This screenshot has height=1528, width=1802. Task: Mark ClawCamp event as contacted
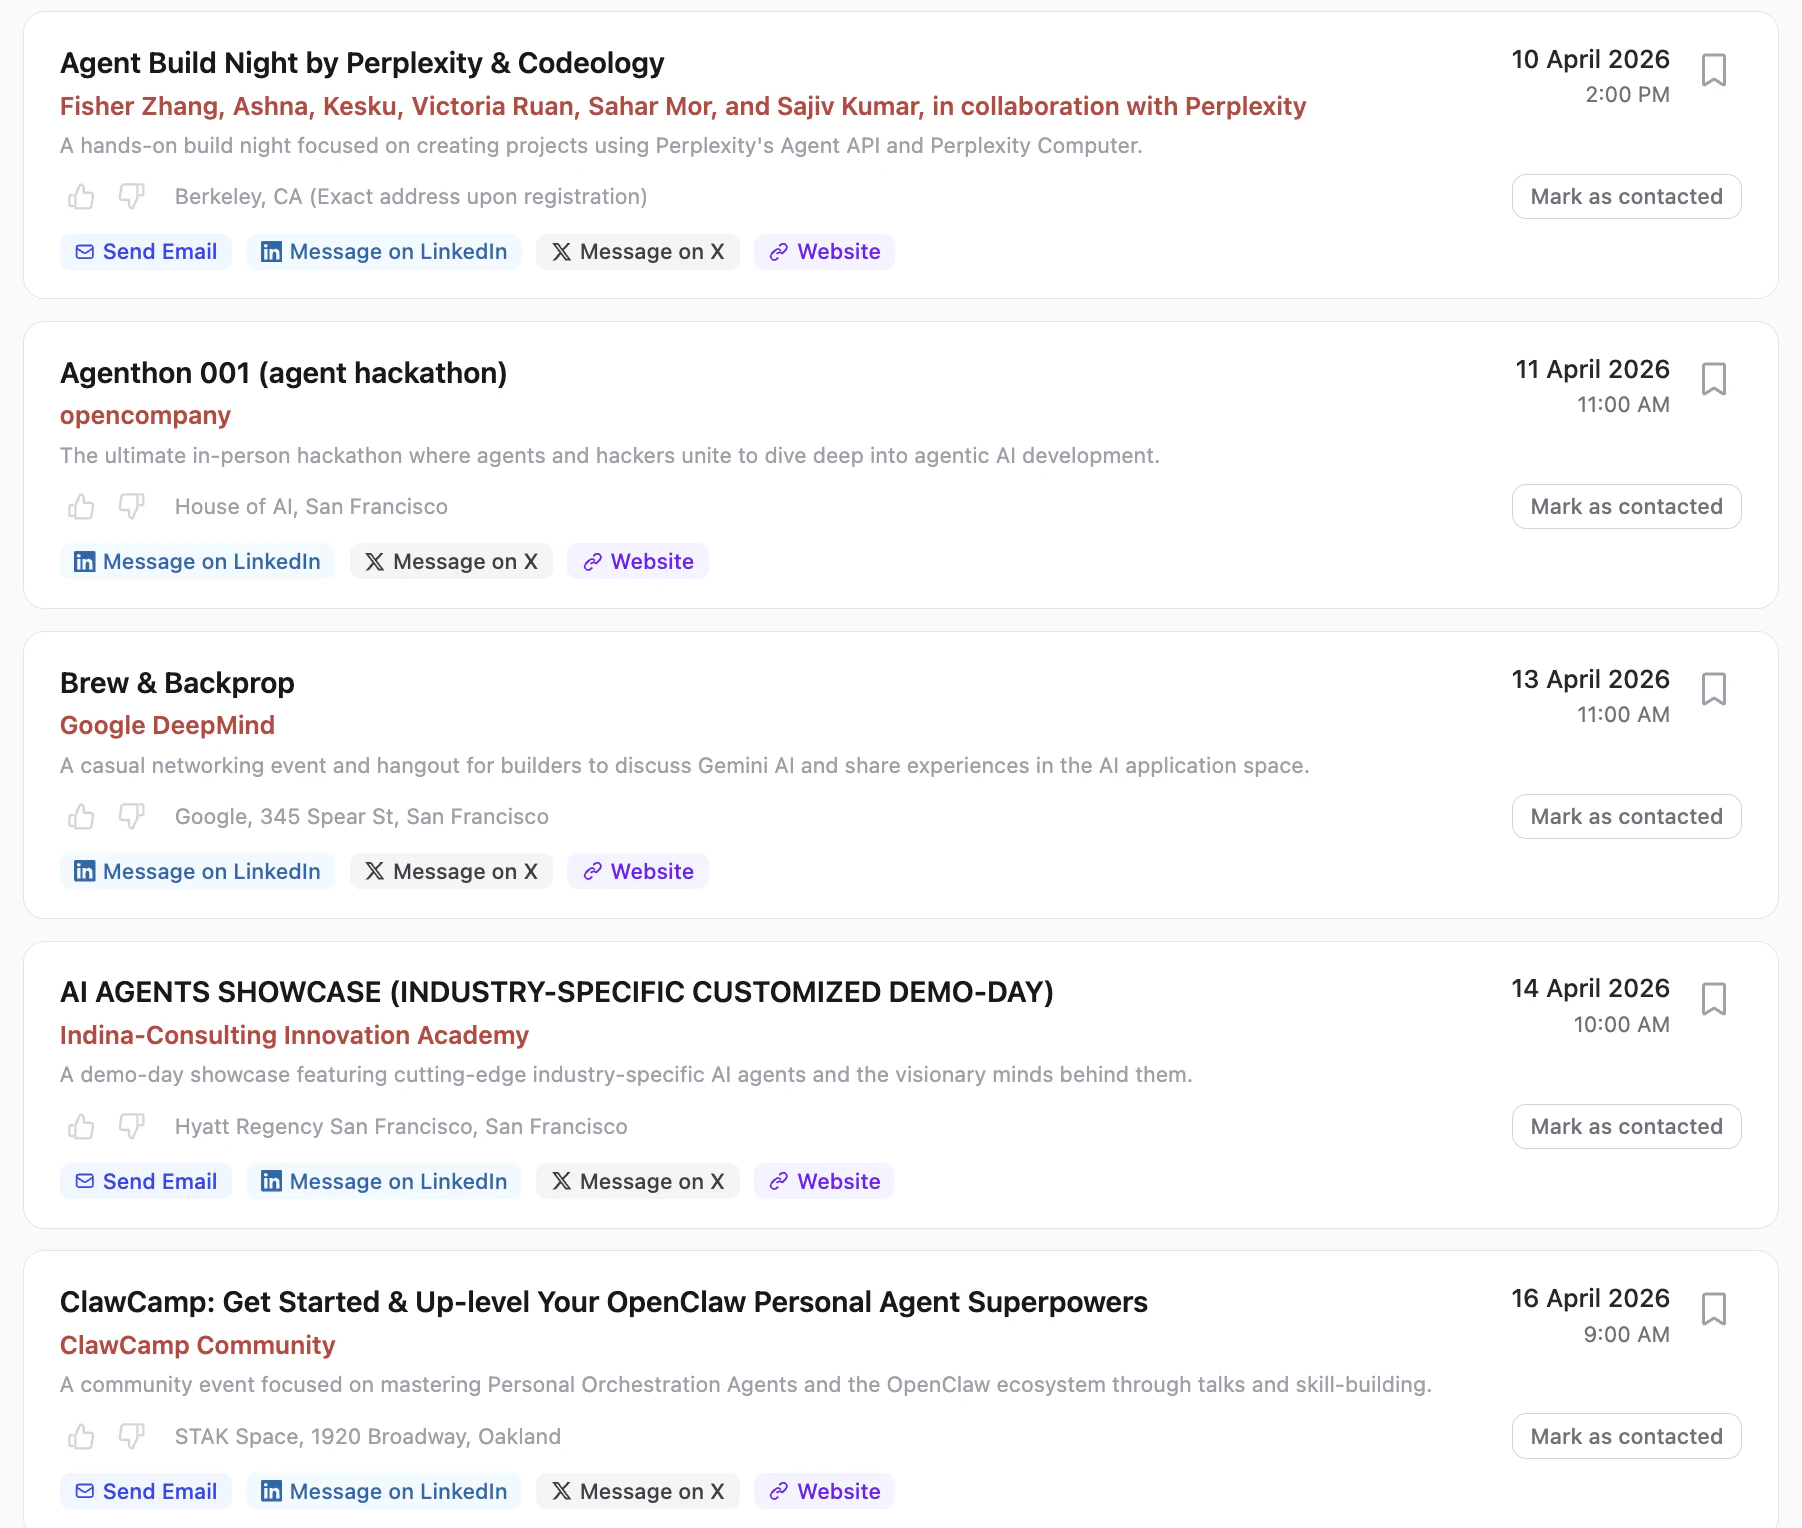(1626, 1436)
